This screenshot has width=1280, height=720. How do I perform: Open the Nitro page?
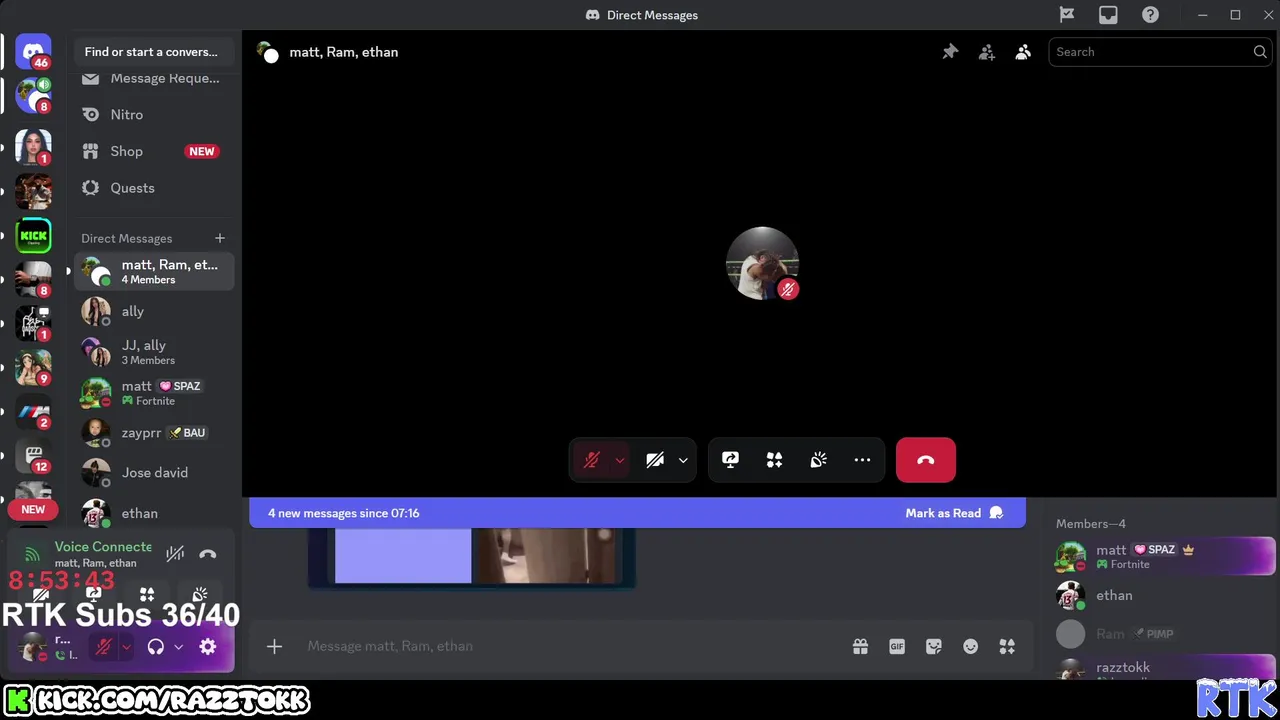154,115
